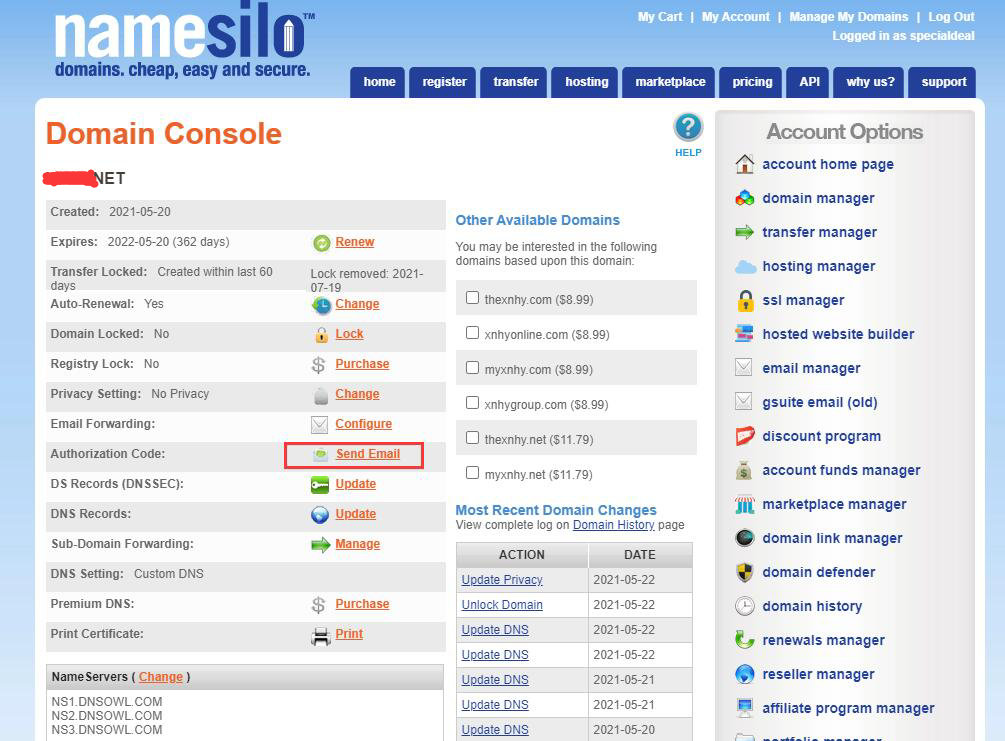Click the Unlock Domain action link
The image size is (1005, 741).
pyautogui.click(x=502, y=604)
